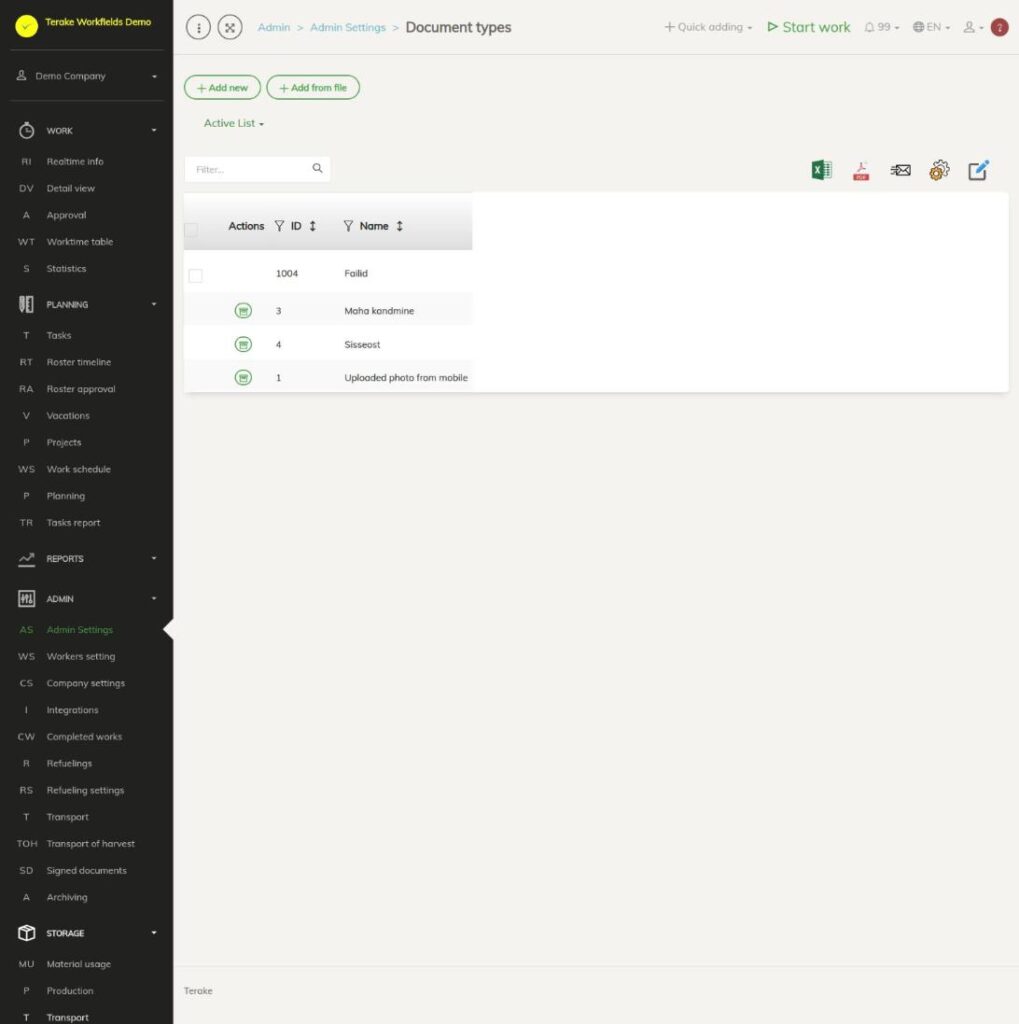The height and width of the screenshot is (1024, 1019).
Task: Sort the table by Name column
Action: tap(400, 226)
